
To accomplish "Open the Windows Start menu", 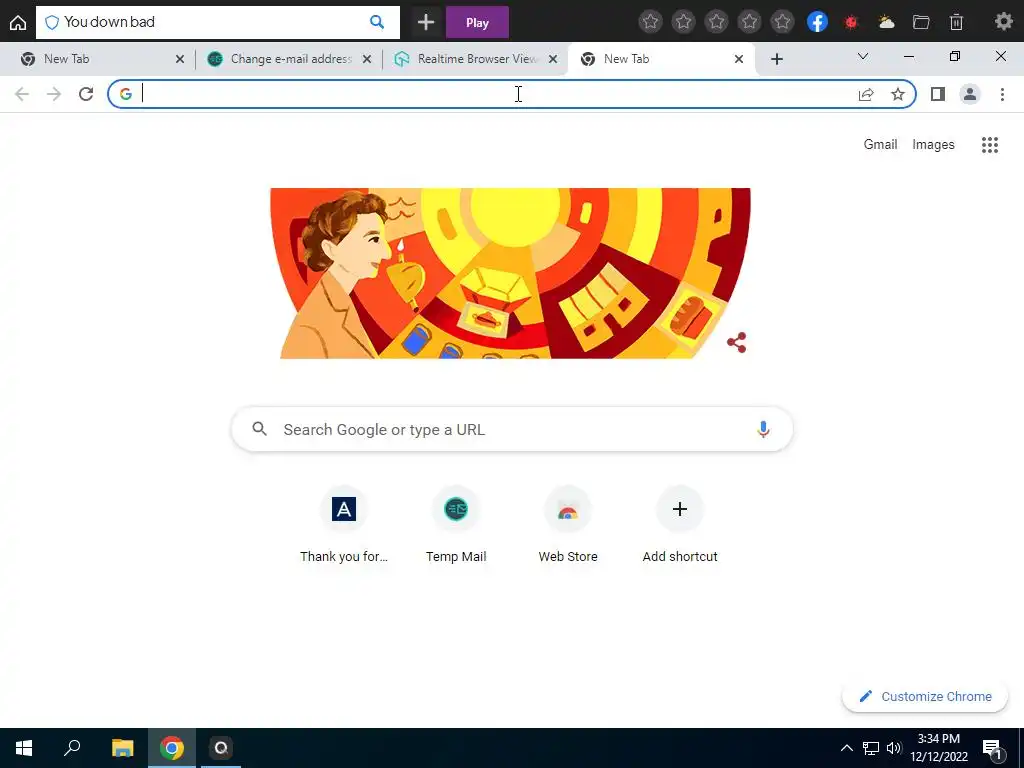I will [24, 748].
